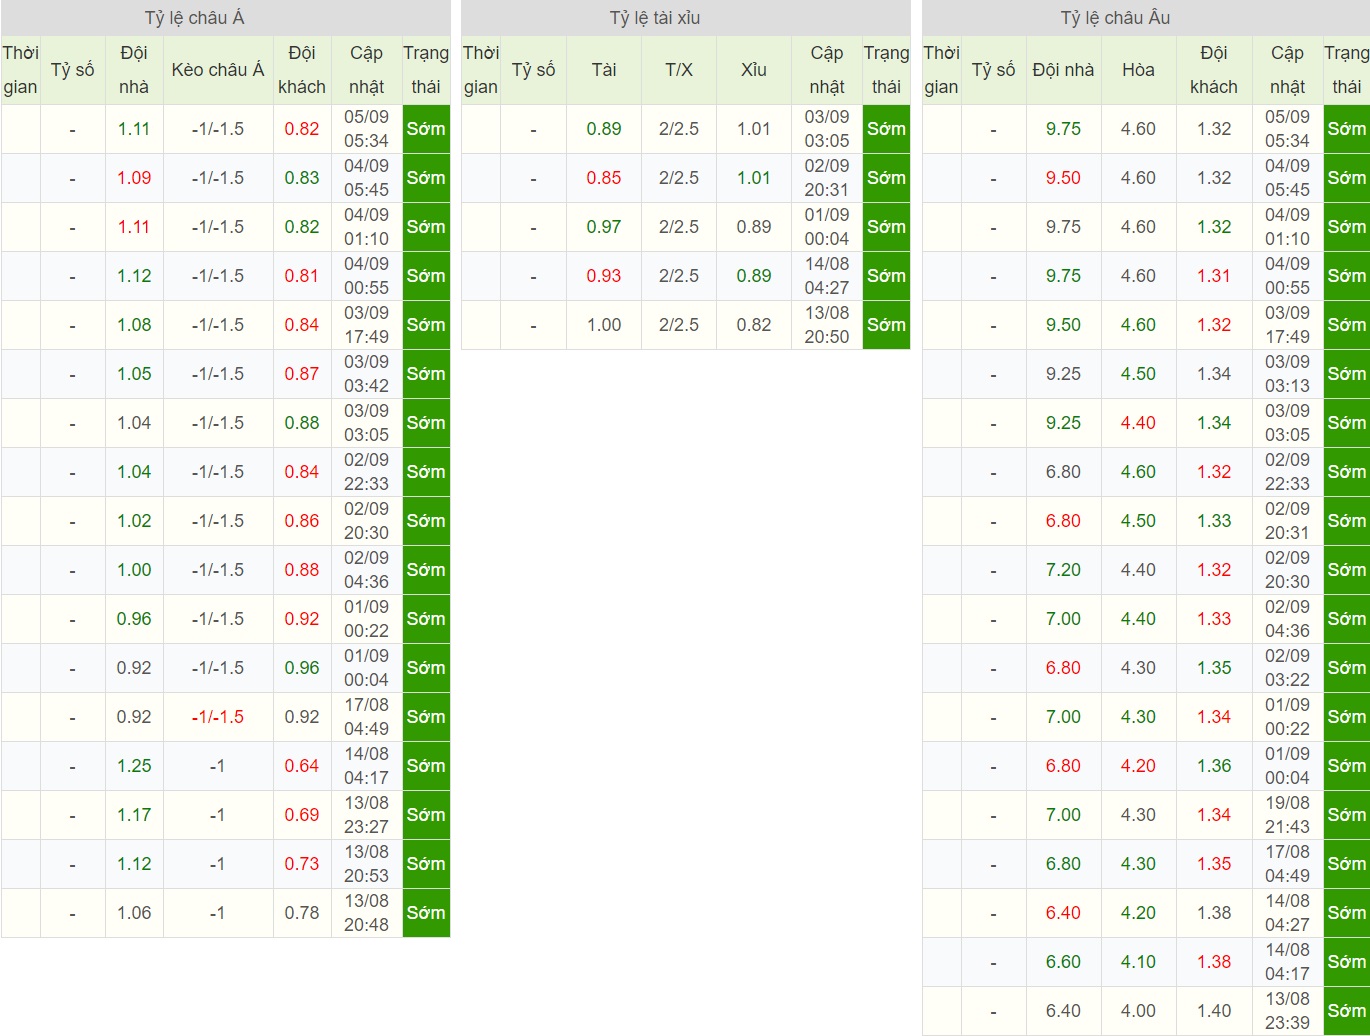Click update time '13/08 23:27' in châu Á table

[x=366, y=815]
